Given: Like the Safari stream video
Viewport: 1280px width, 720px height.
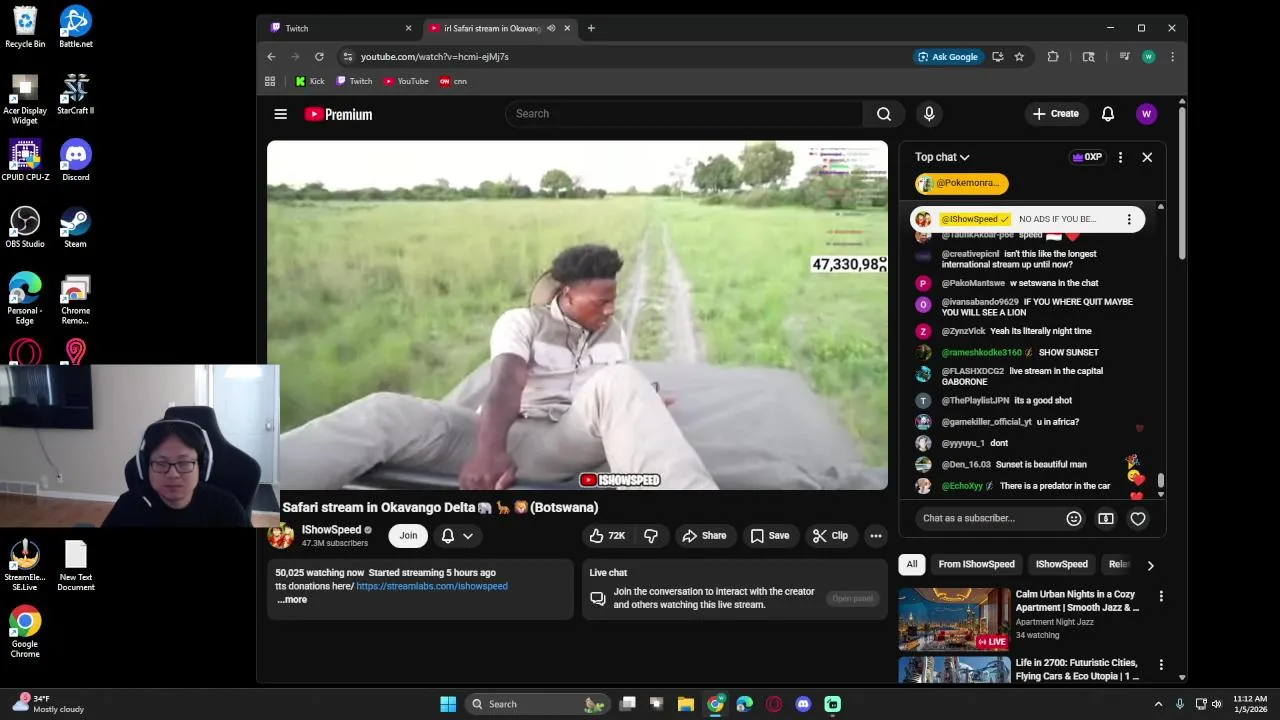Looking at the screenshot, I should tap(608, 536).
